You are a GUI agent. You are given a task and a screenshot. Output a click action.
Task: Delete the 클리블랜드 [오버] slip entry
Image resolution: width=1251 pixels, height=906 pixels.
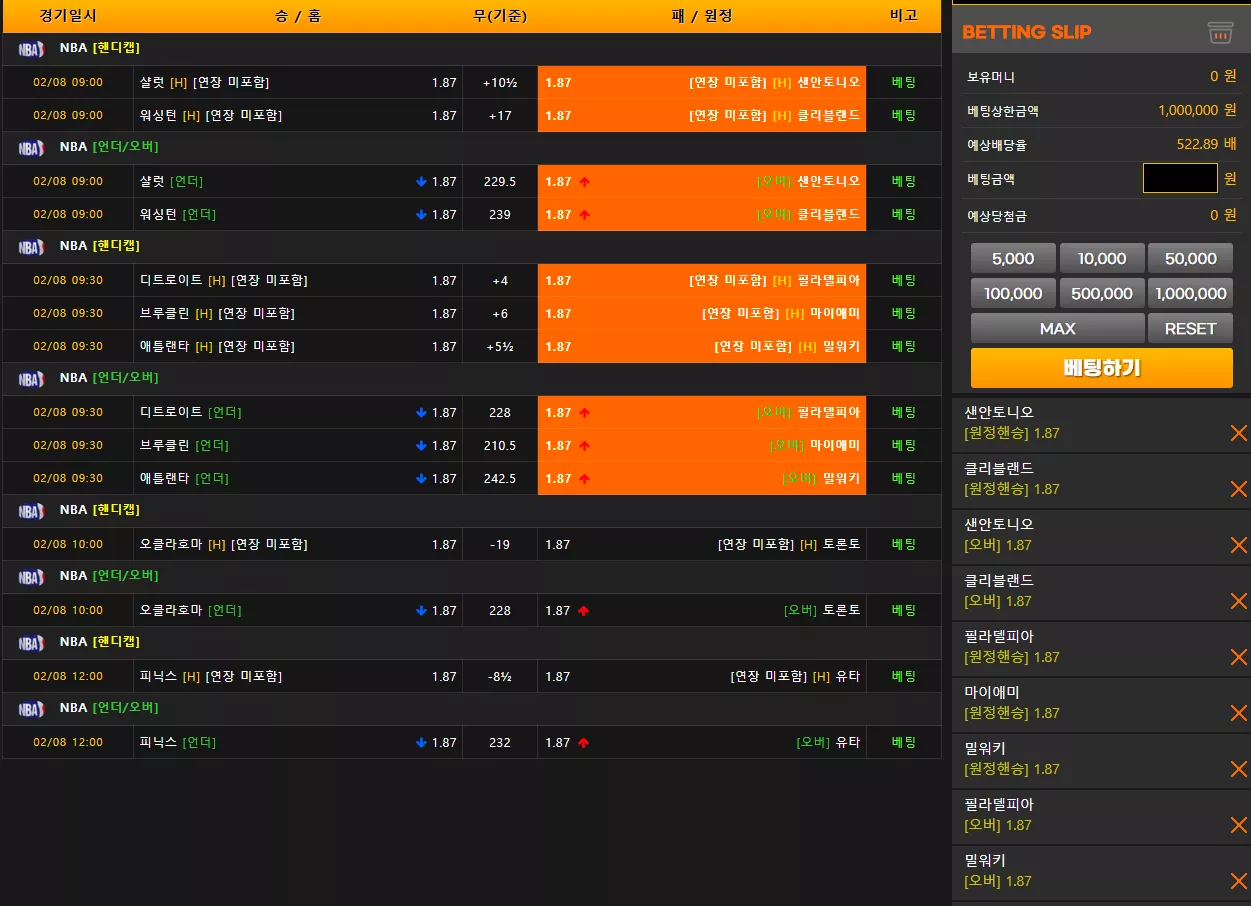[1238, 601]
